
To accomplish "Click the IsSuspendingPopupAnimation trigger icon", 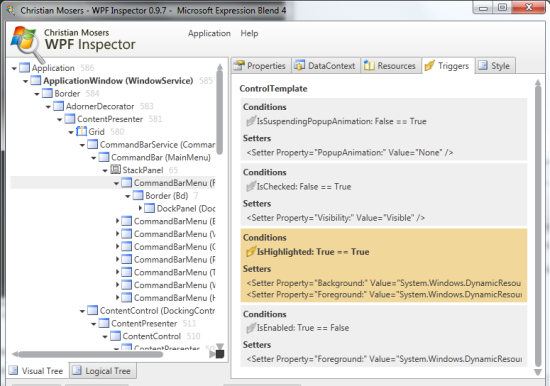I will (251, 121).
